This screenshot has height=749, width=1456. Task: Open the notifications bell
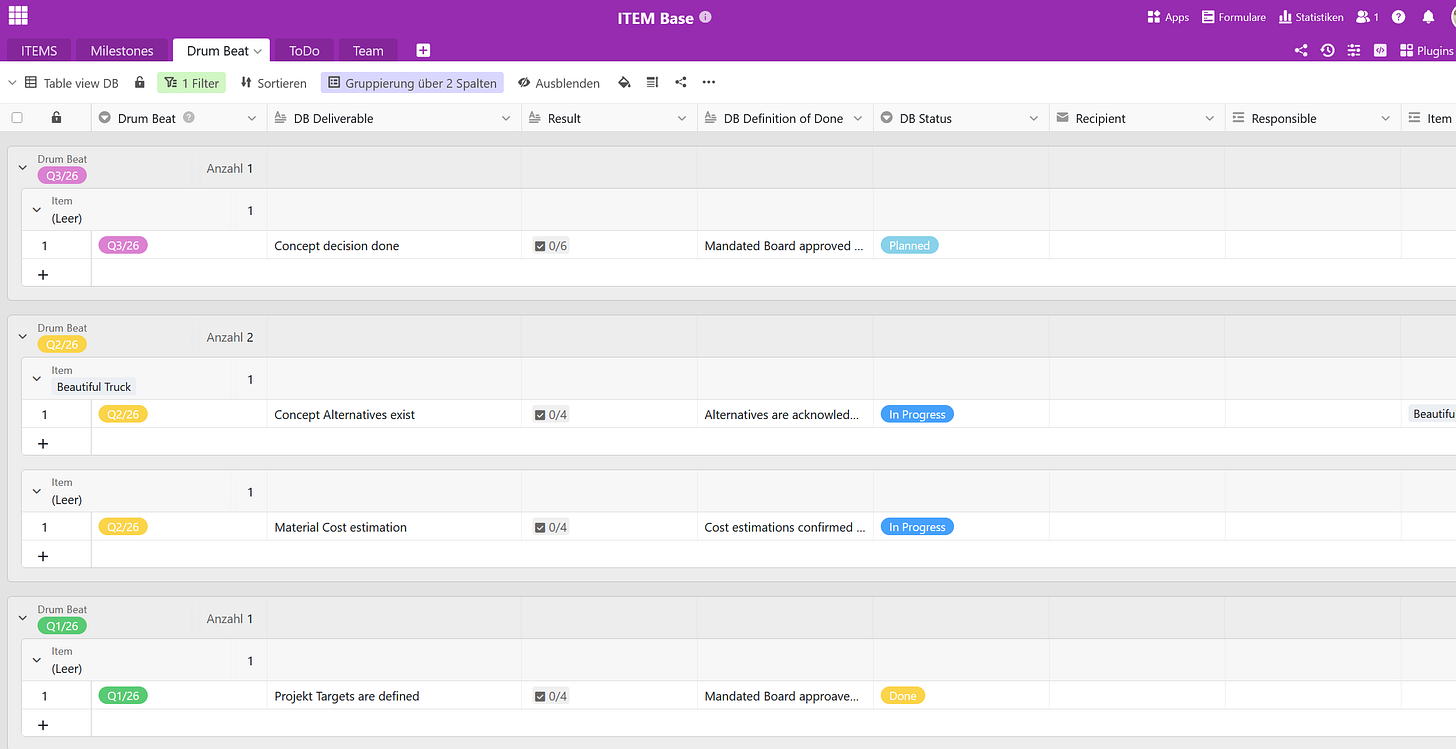pos(1428,17)
